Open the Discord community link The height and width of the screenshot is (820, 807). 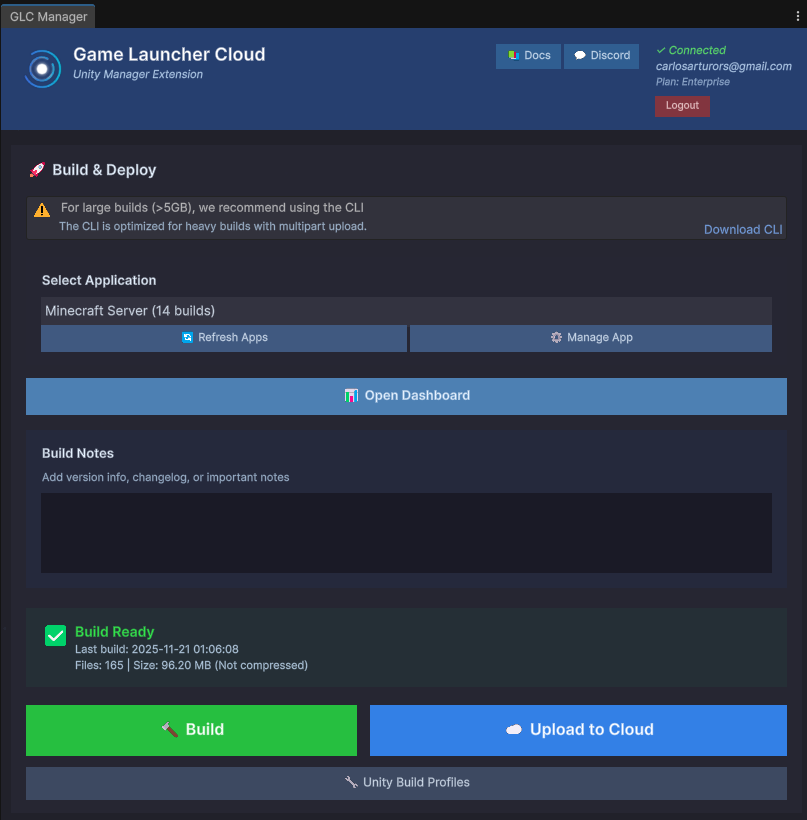pyautogui.click(x=602, y=56)
